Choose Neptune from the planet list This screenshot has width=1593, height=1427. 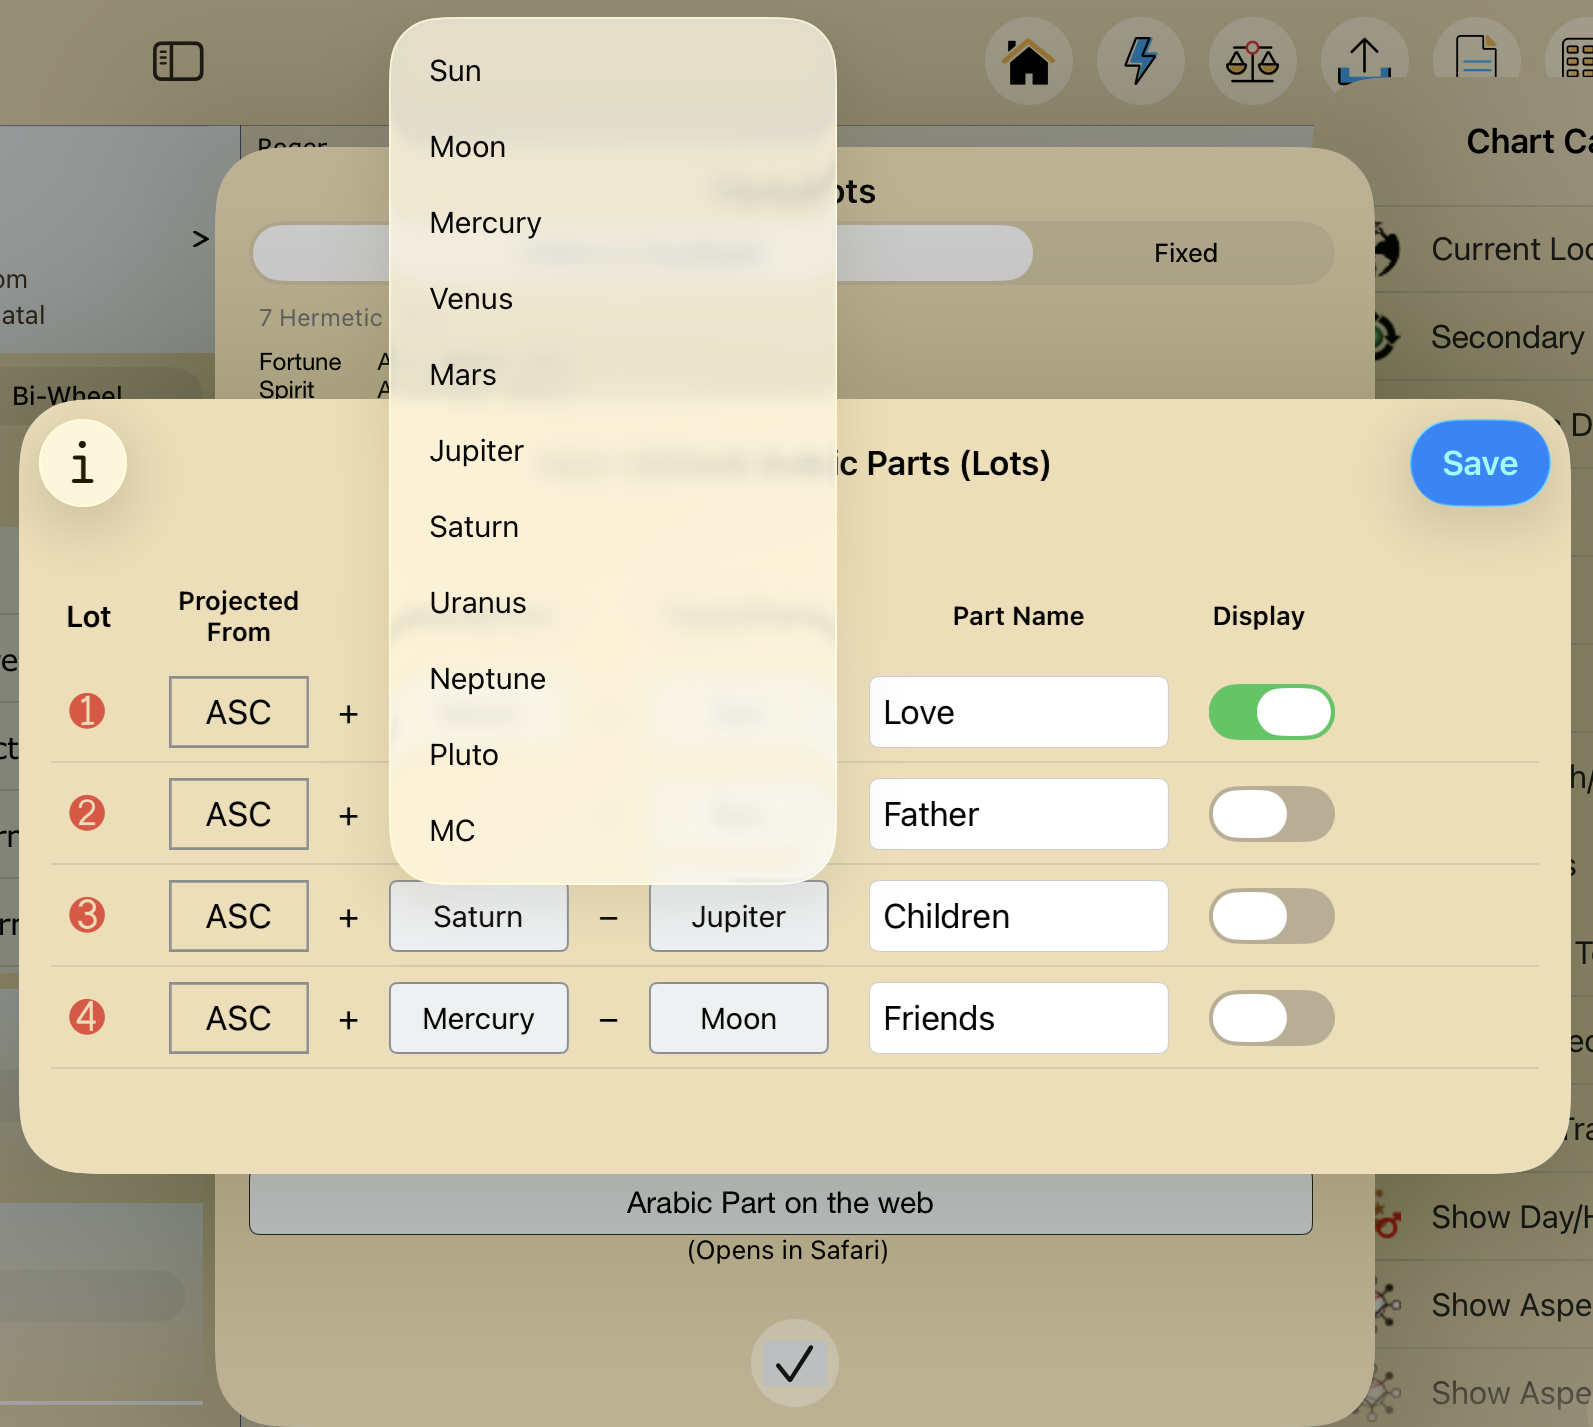click(613, 679)
